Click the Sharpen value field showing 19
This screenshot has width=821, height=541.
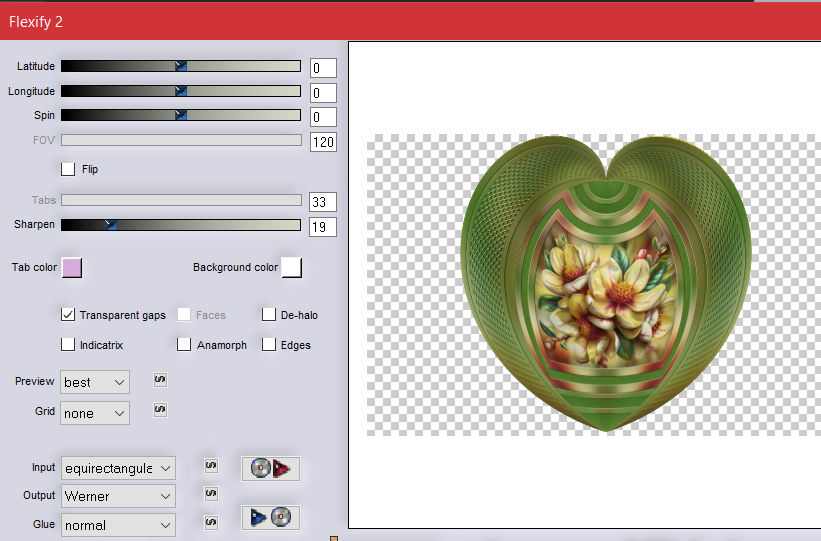click(323, 227)
